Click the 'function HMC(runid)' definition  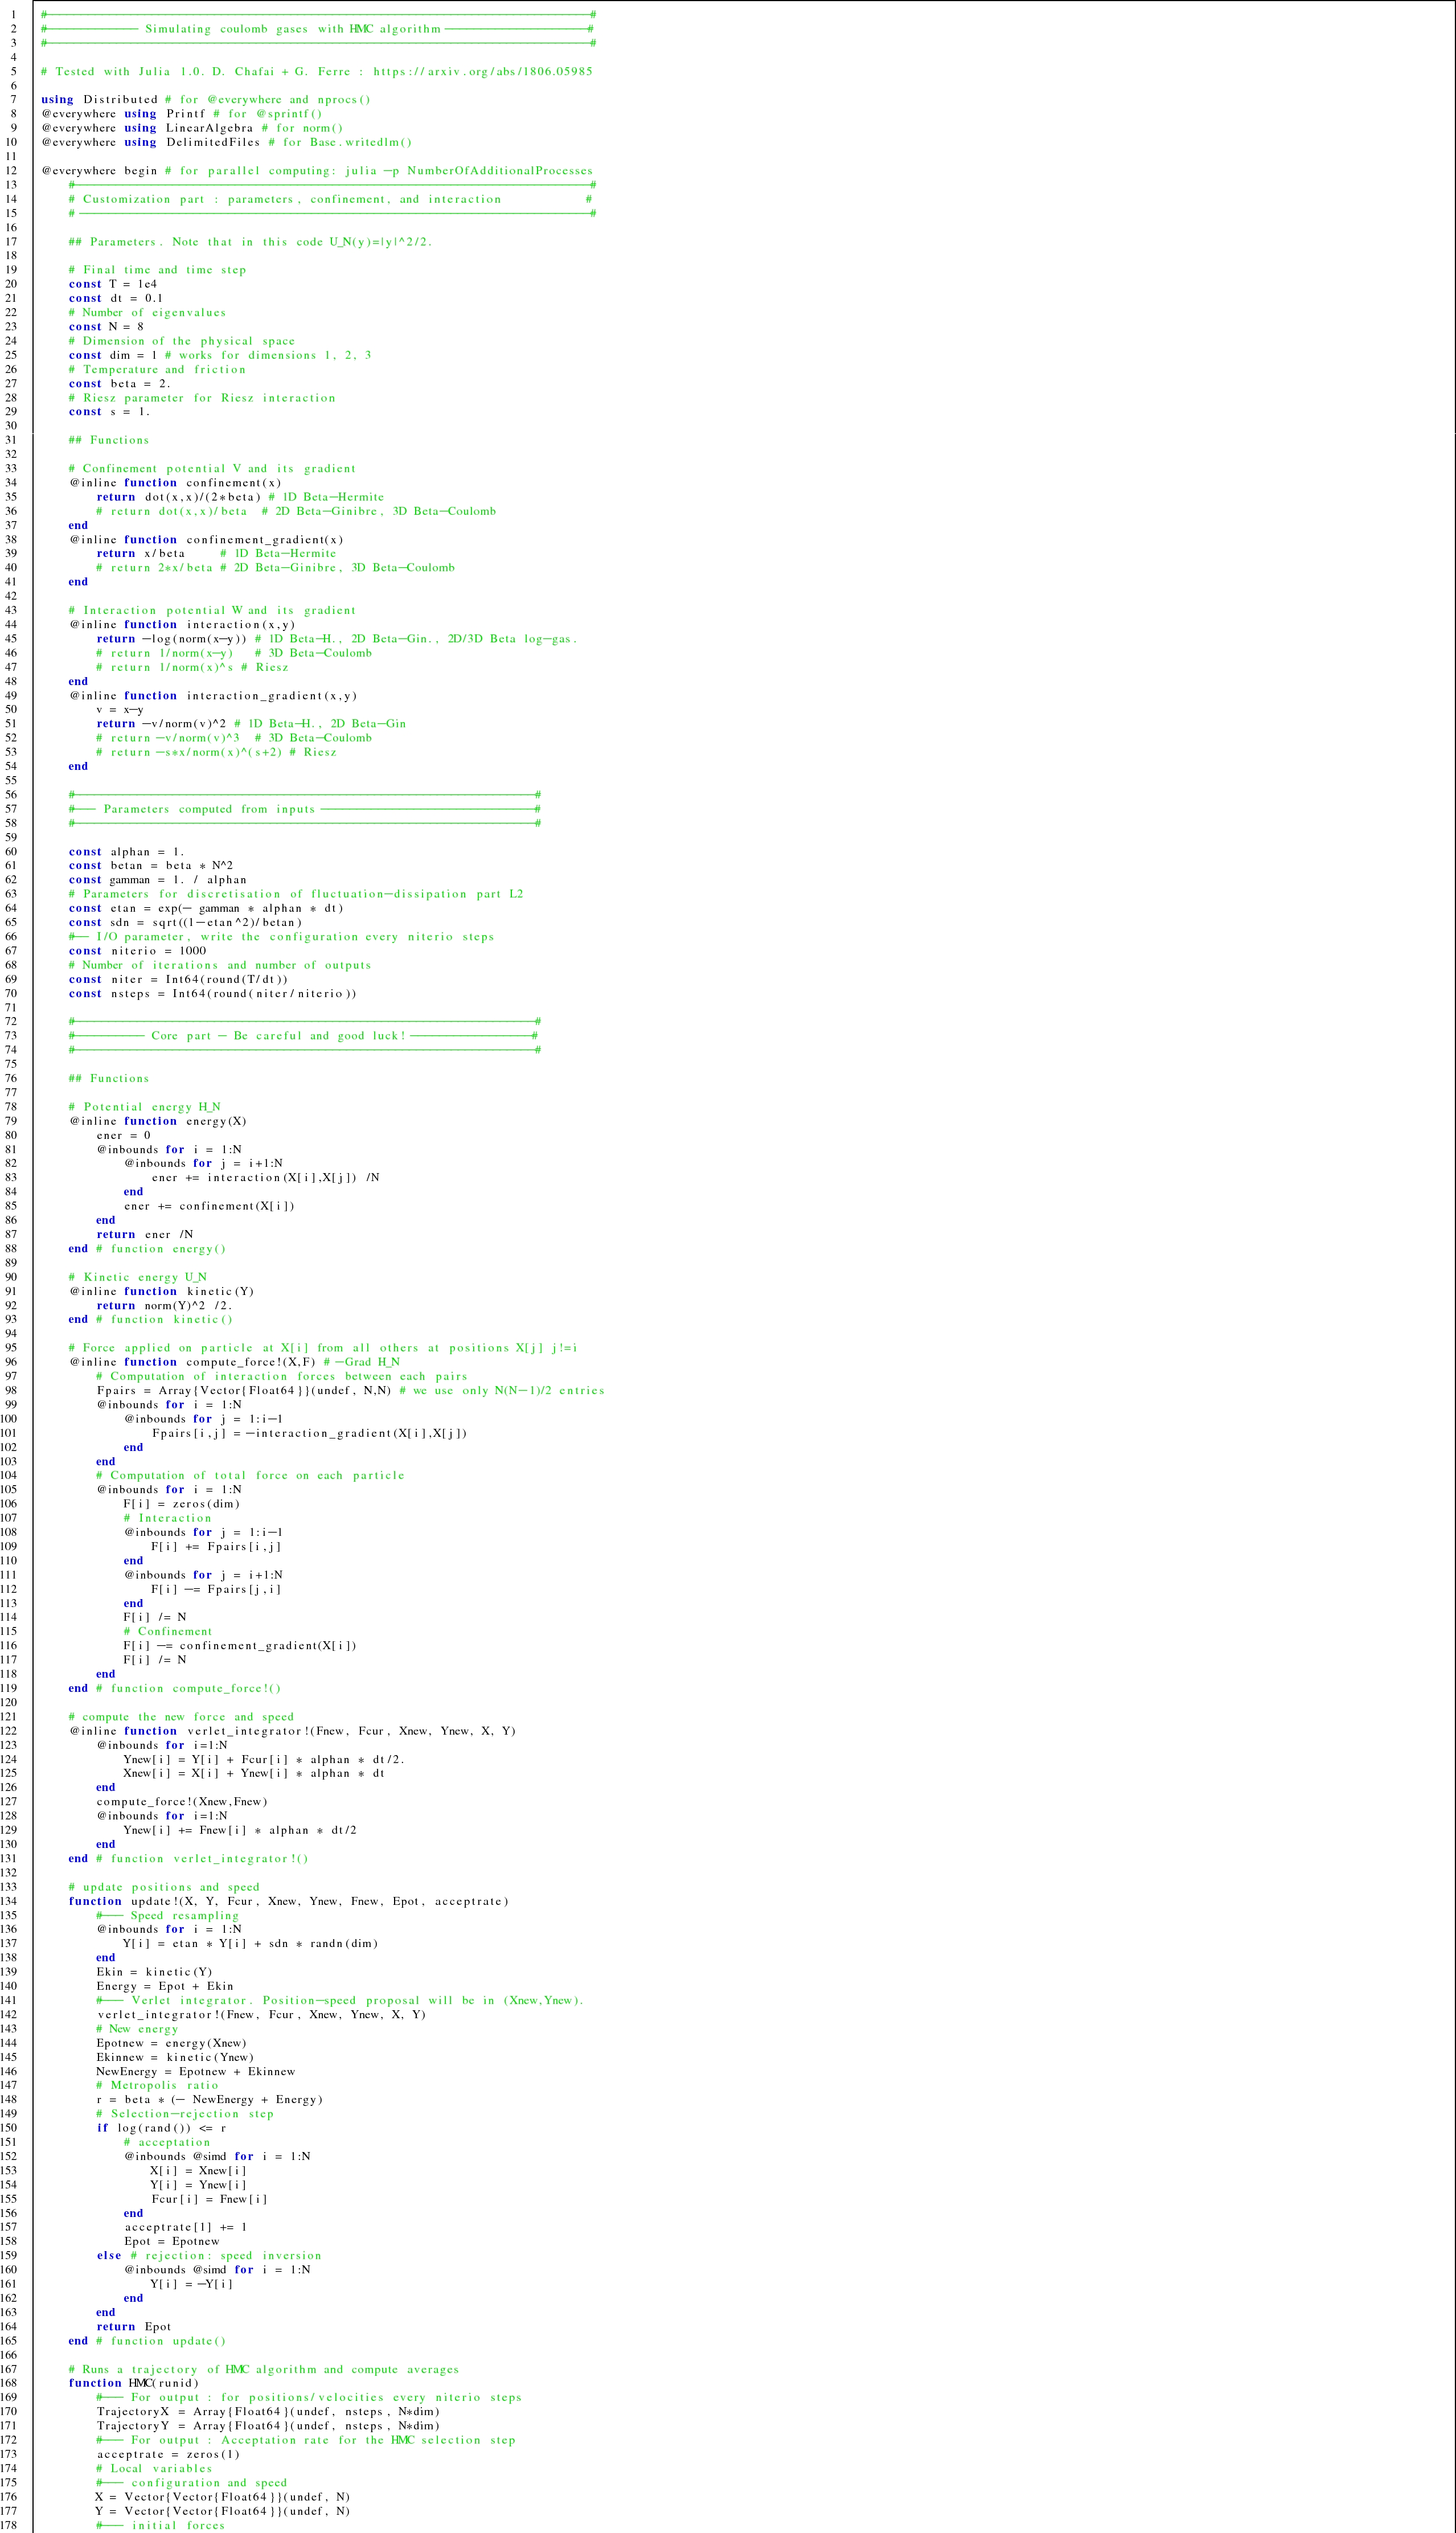(134, 2383)
